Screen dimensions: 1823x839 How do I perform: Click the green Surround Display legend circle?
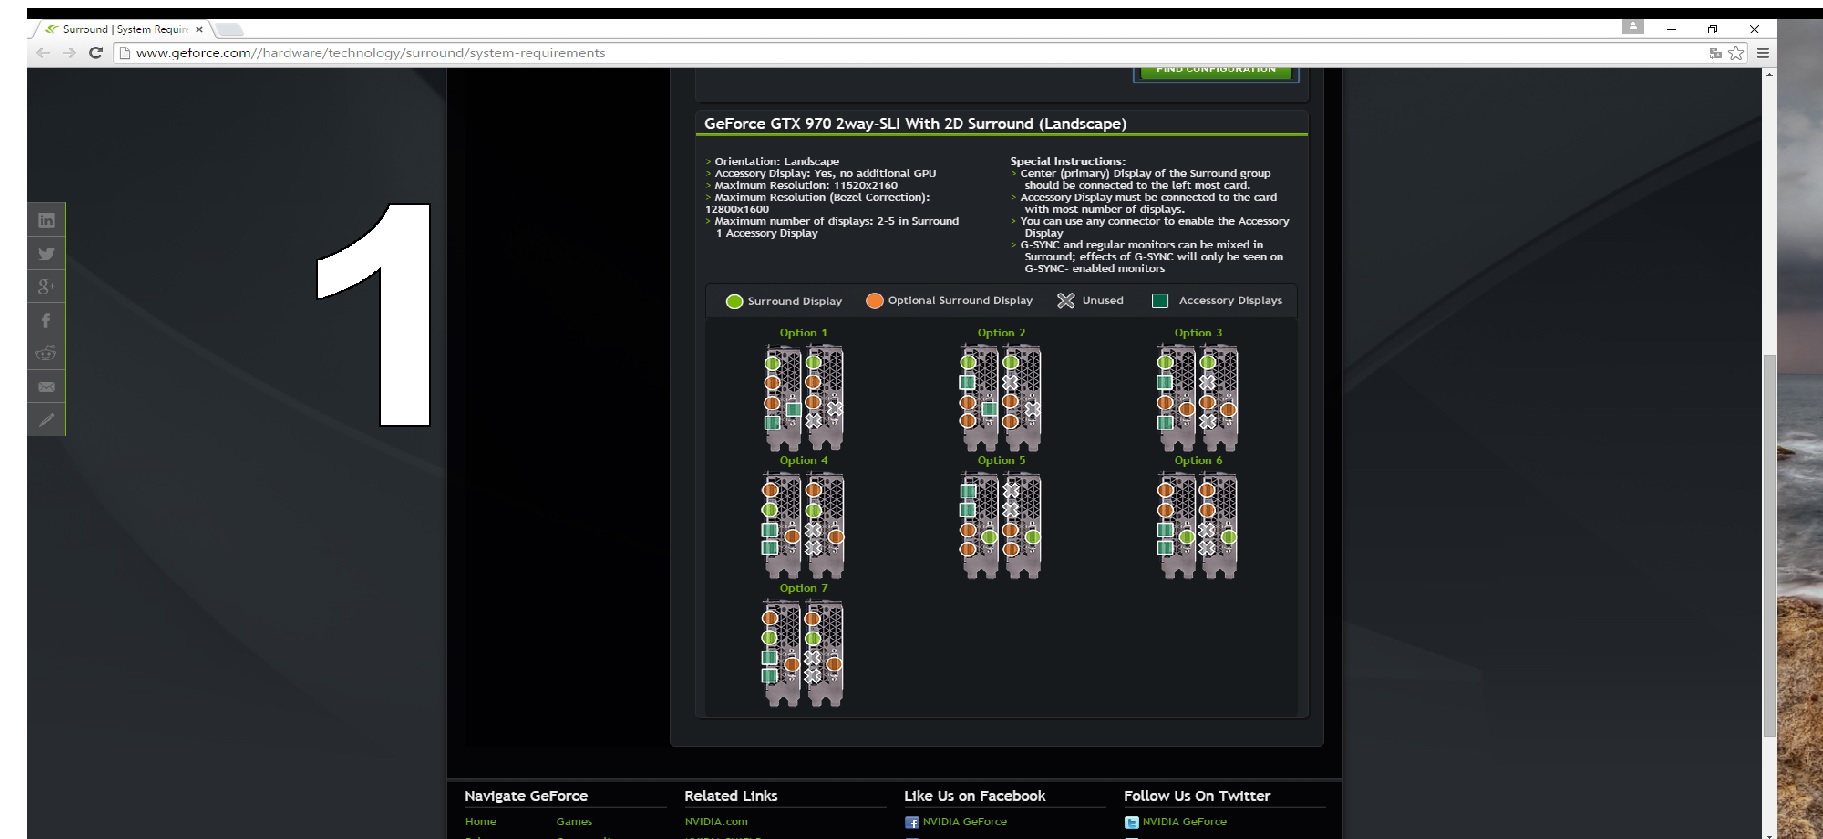734,301
